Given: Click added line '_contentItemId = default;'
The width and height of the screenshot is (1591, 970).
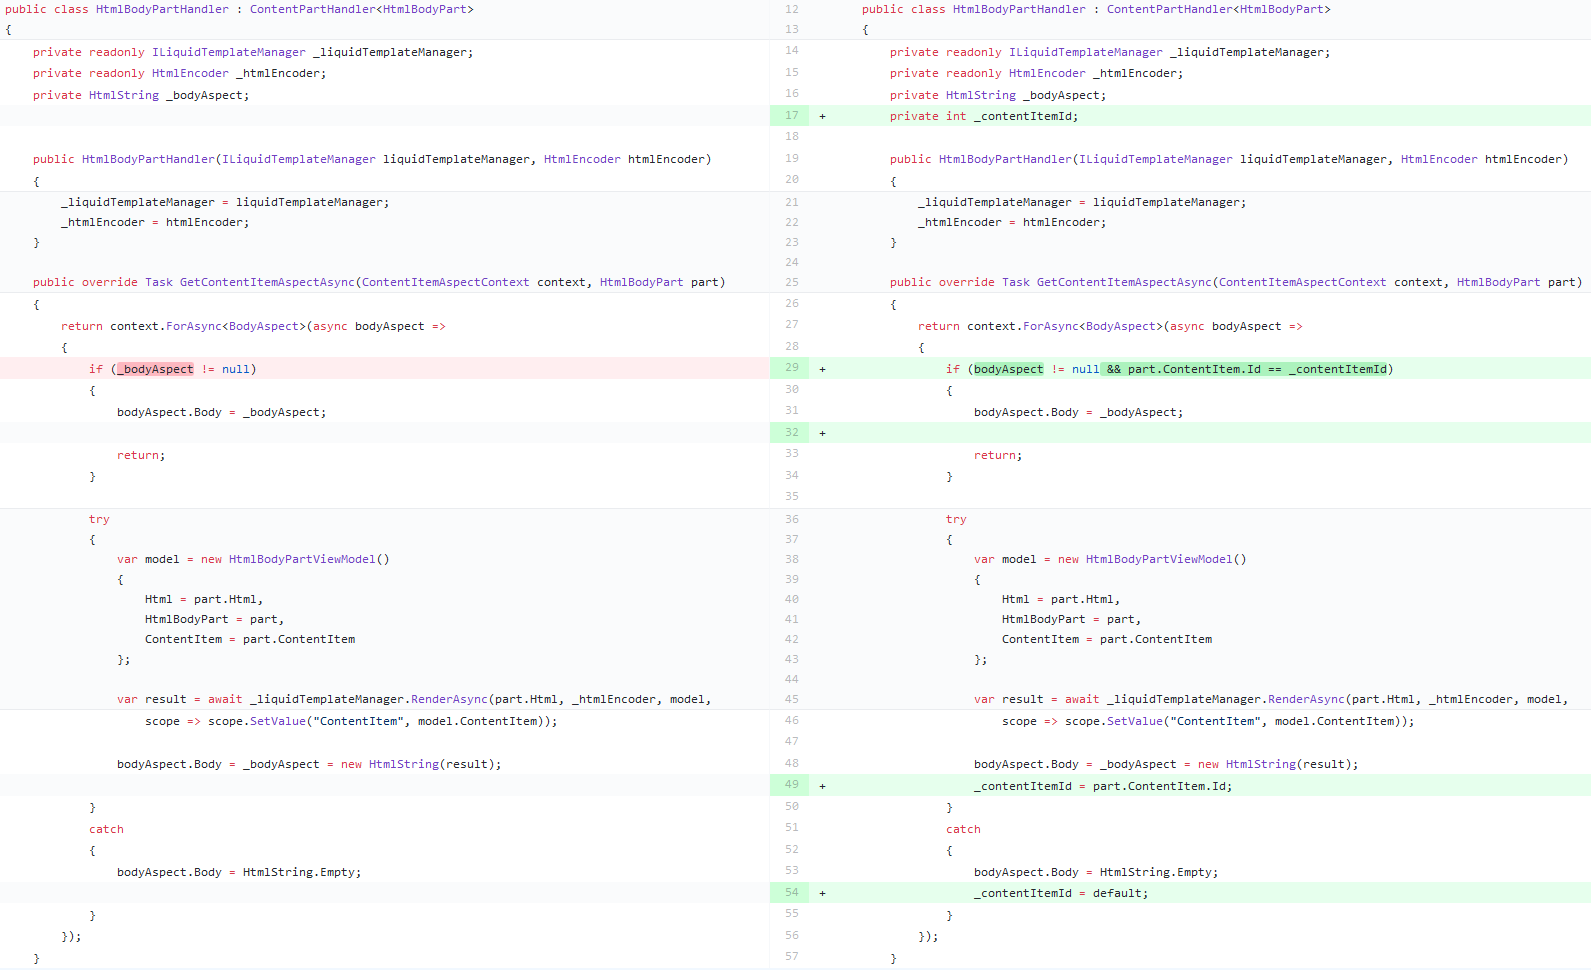Looking at the screenshot, I should (1061, 893).
